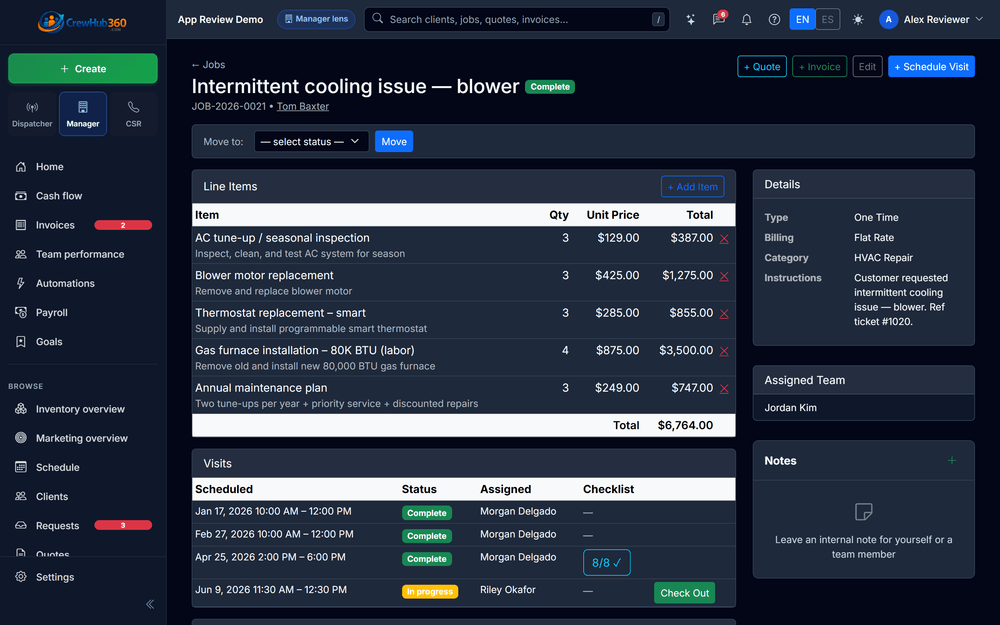Click the green Create button
The width and height of the screenshot is (1000, 625).
coord(83,68)
